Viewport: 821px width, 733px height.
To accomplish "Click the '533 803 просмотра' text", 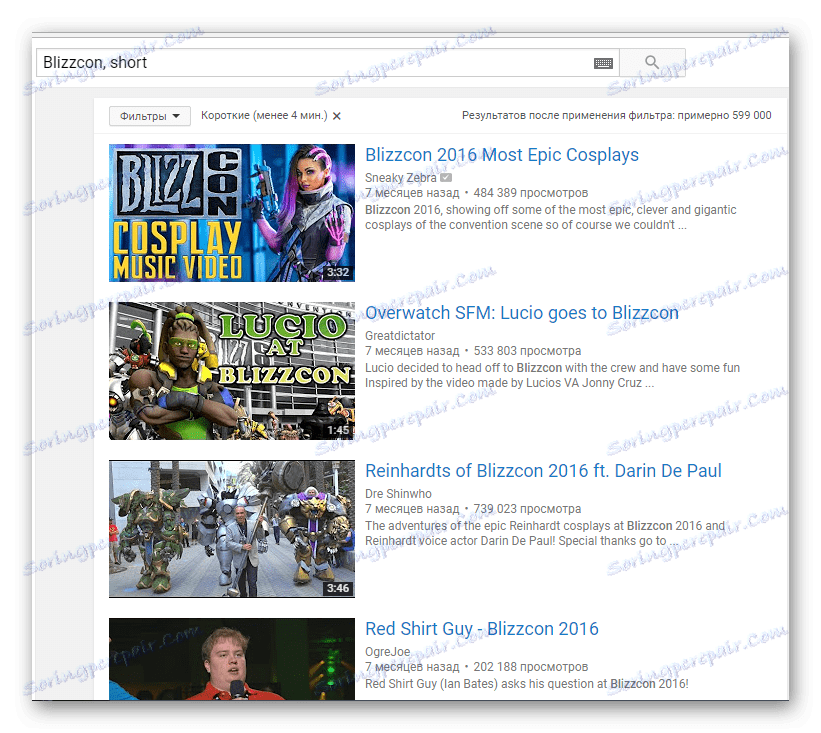I will 527,351.
